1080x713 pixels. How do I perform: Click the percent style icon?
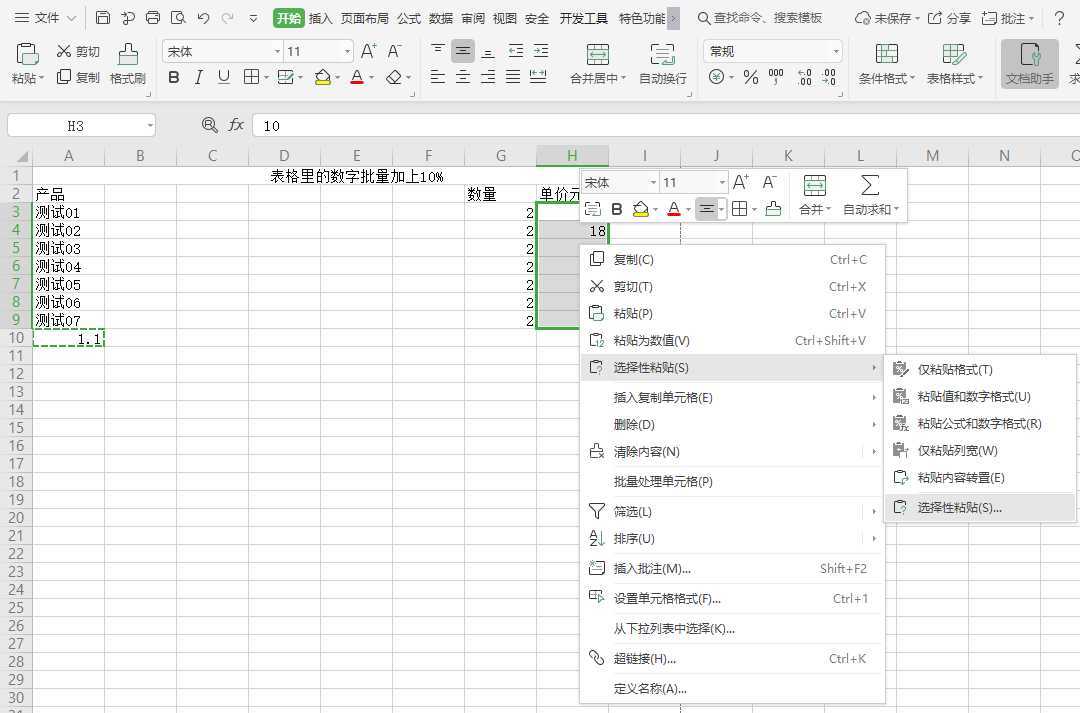[x=750, y=76]
